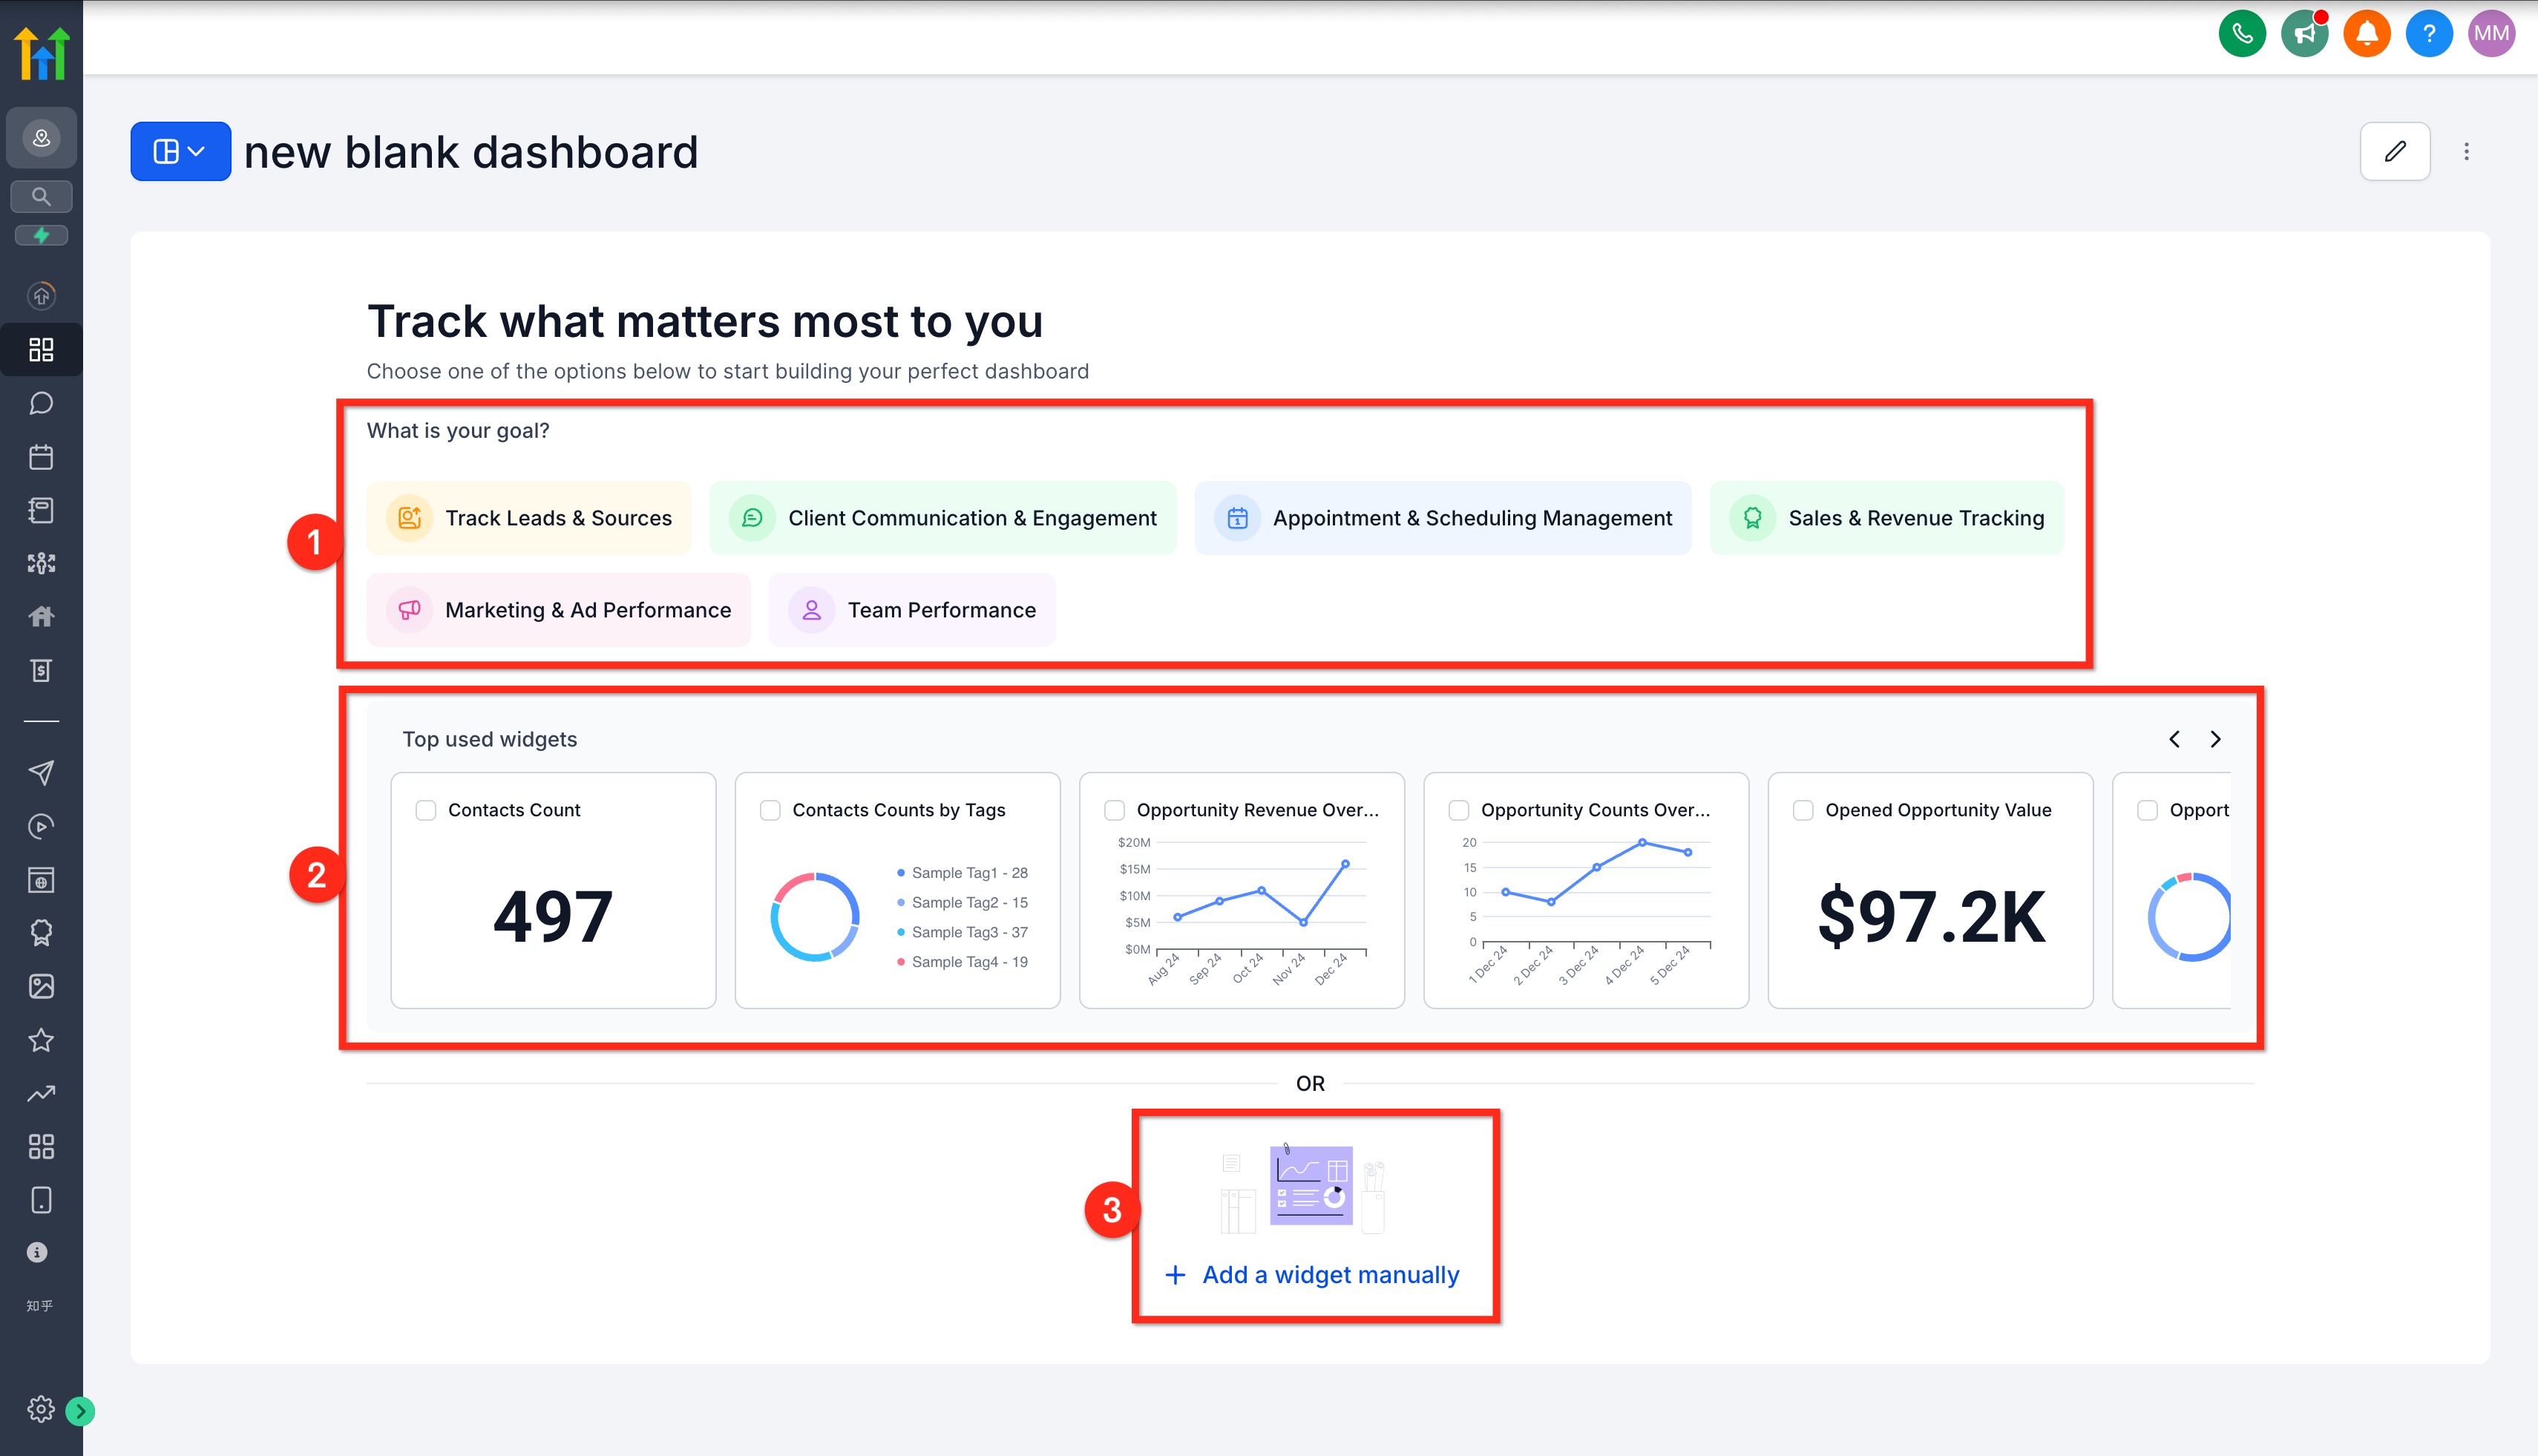Open Conversations chat icon in sidebar
This screenshot has height=1456, width=2538.
[41, 403]
